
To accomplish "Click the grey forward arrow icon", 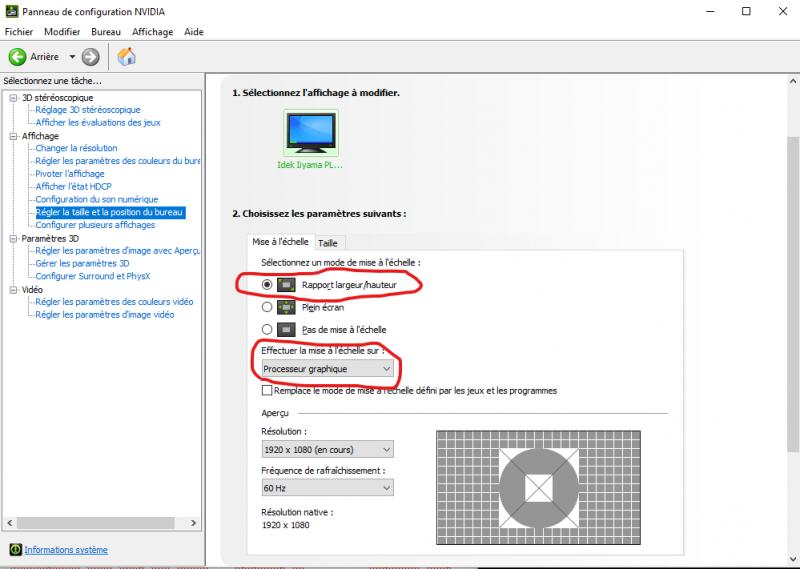I will tap(90, 57).
